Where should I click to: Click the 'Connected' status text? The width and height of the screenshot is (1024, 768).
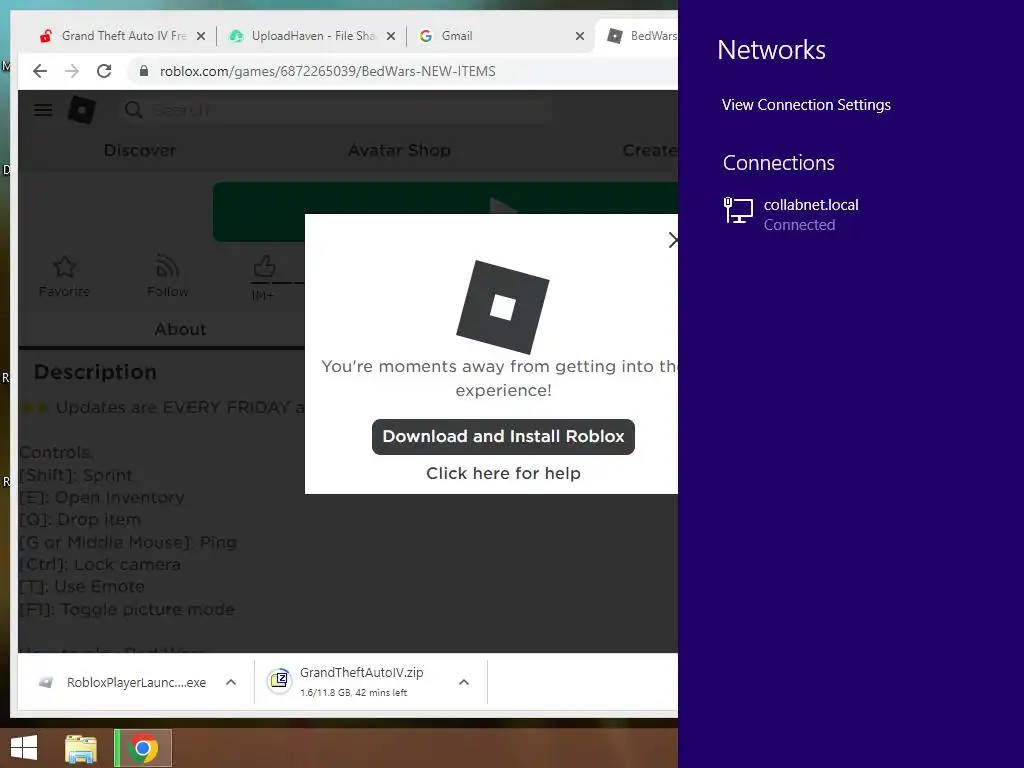tap(799, 225)
